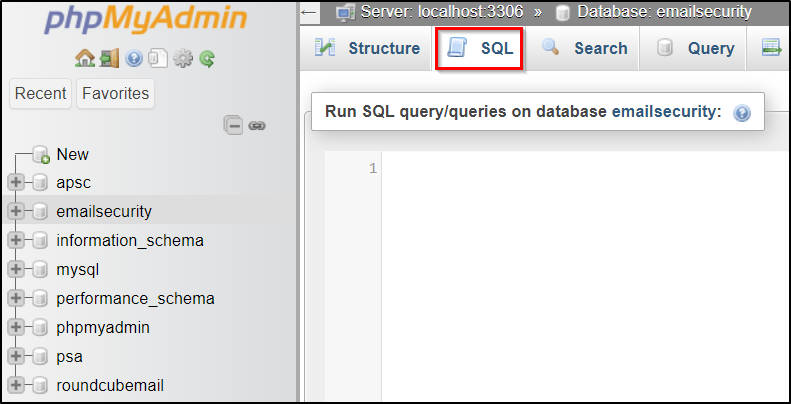Reload navigation panel with green refresh icon
The image size is (791, 404).
[207, 59]
